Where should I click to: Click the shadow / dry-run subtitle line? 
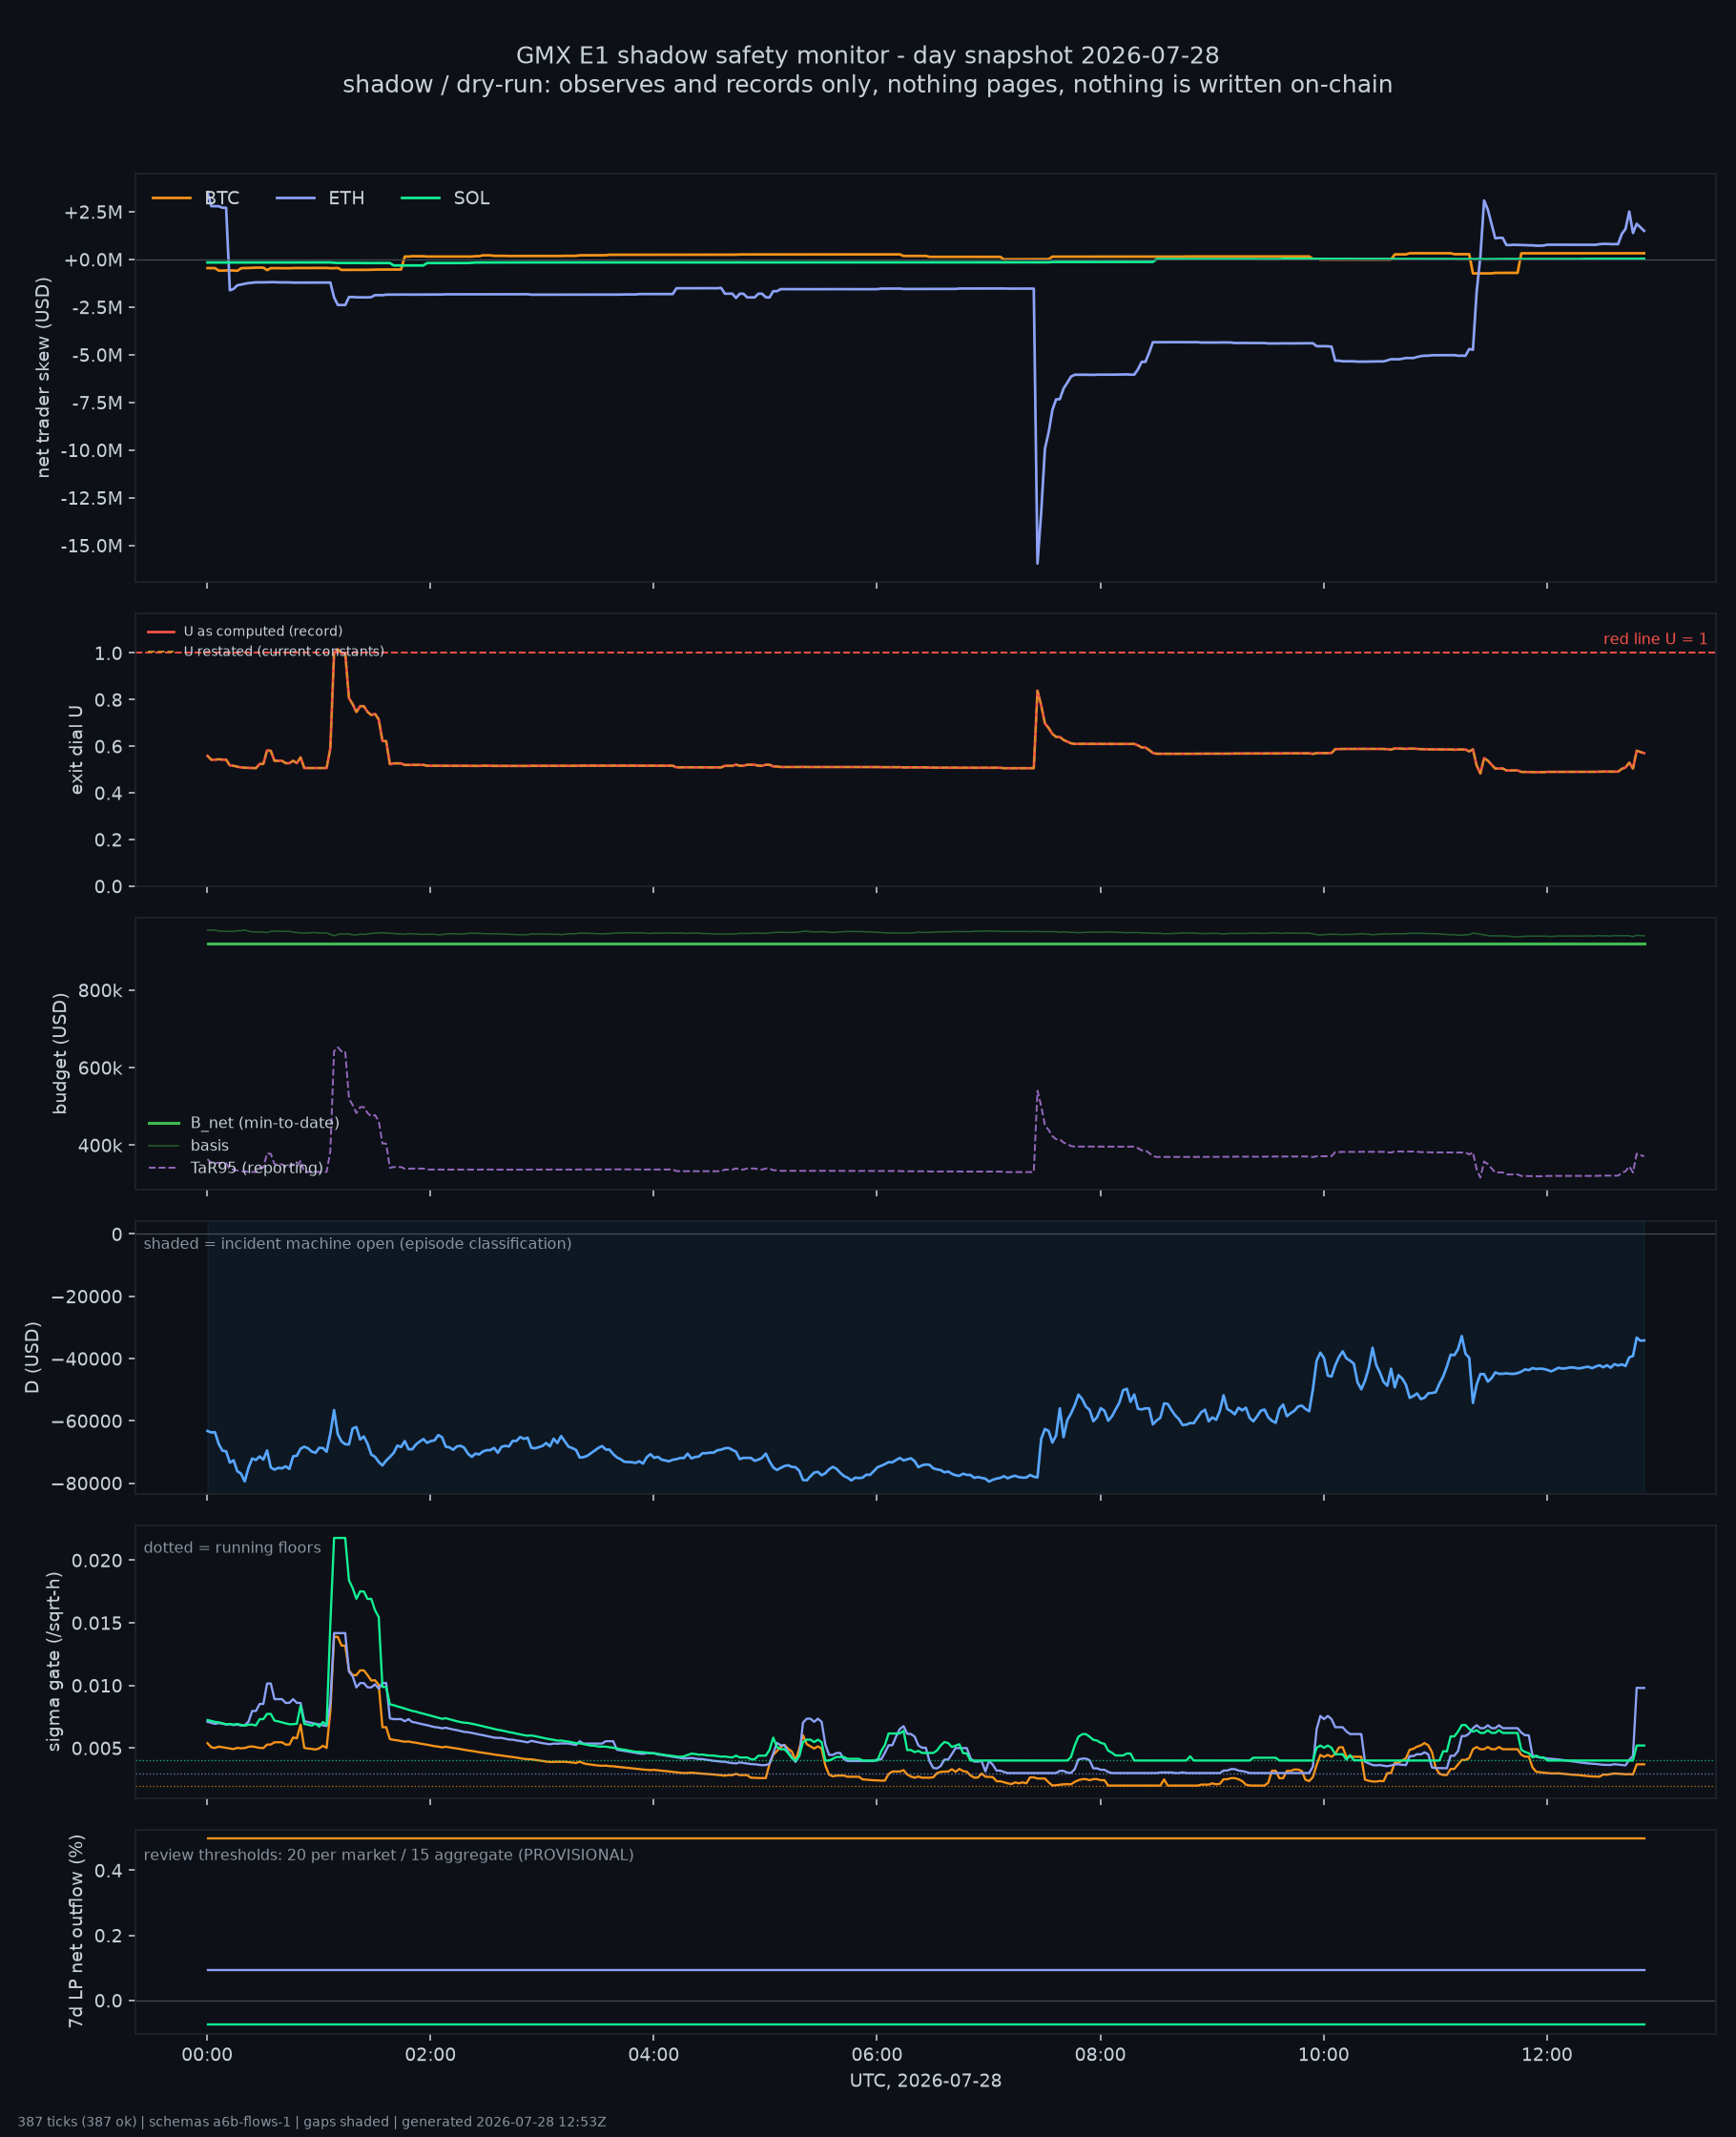pos(867,84)
